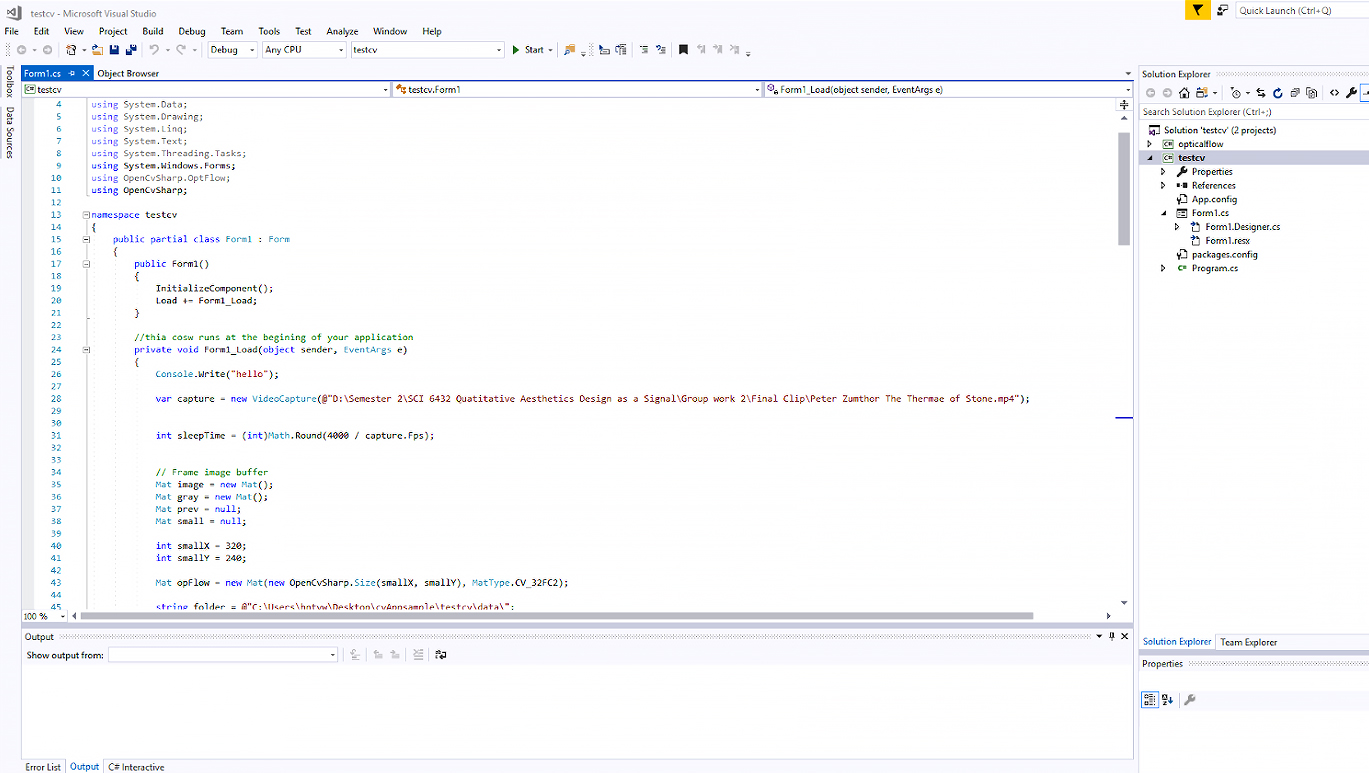Click the Find in Files toolbar icon

(x=568, y=49)
